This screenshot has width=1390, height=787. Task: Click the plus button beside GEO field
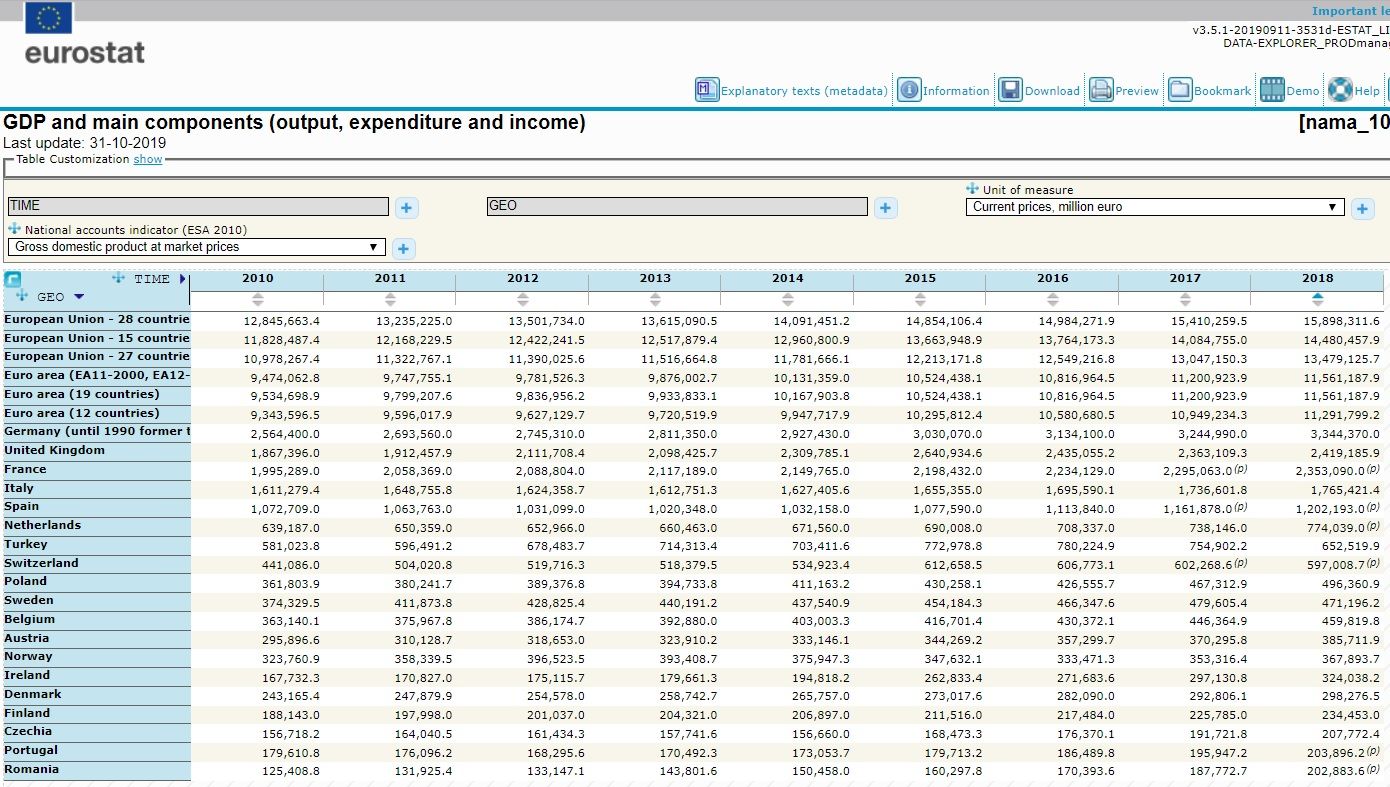pyautogui.click(x=885, y=208)
